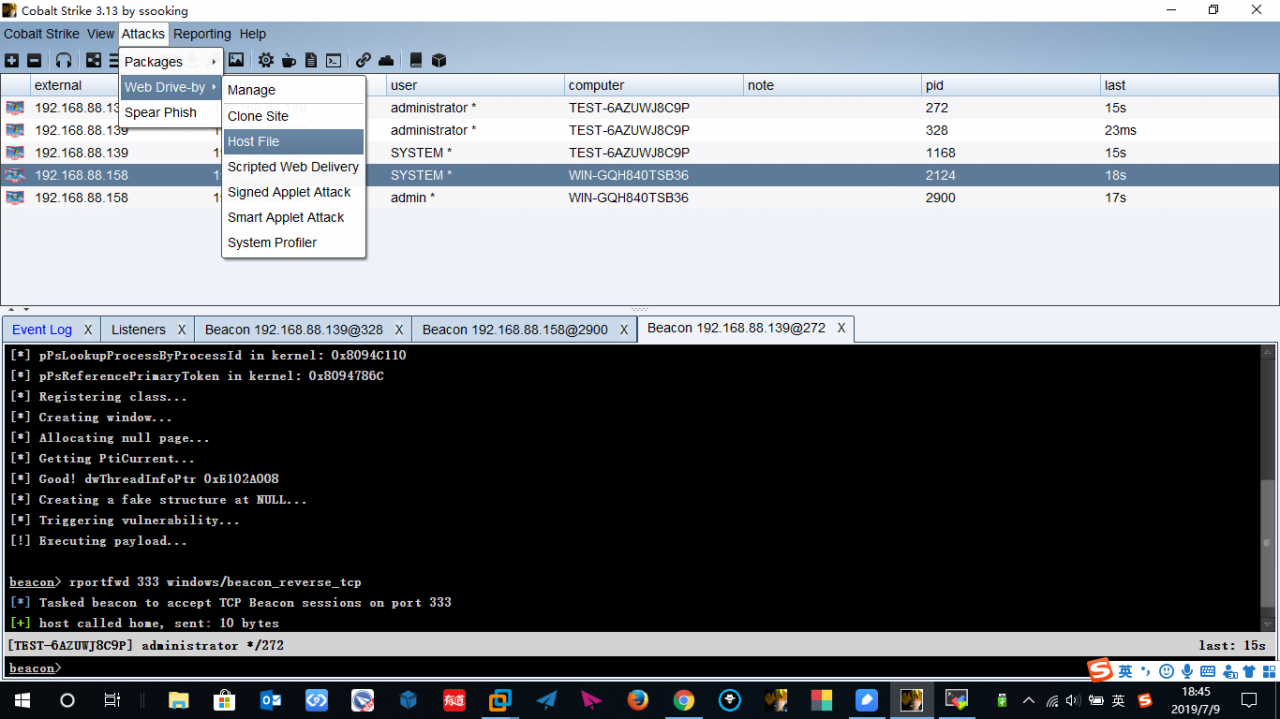Expand the Web Drive-by submenu
The image size is (1280, 719).
tap(170, 87)
